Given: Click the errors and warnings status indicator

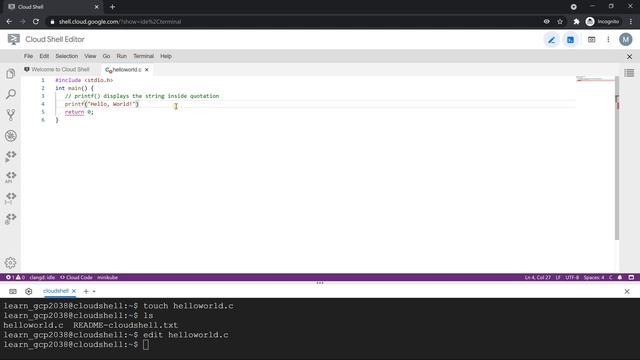Looking at the screenshot, I should coord(16,277).
